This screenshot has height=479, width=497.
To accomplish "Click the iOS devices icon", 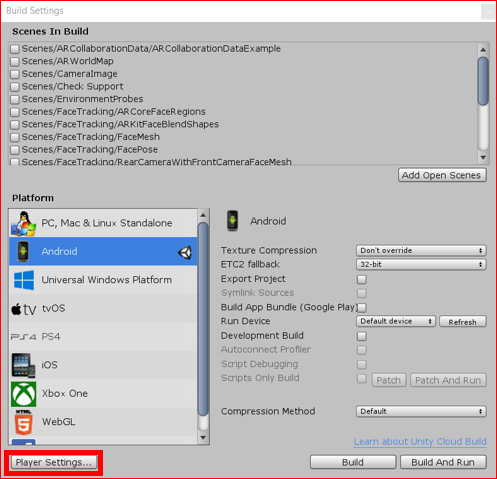I will 23,365.
